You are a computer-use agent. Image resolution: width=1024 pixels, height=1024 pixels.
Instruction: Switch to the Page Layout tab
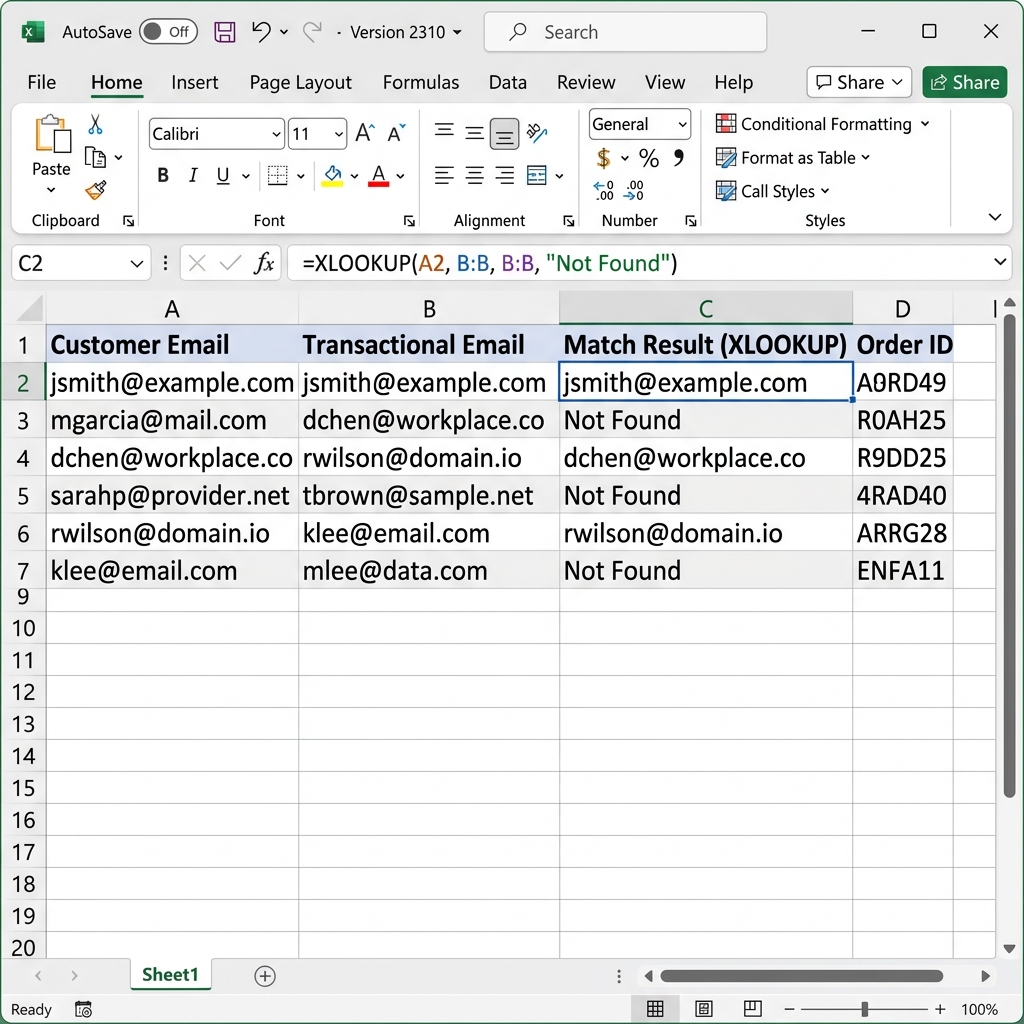tap(300, 82)
